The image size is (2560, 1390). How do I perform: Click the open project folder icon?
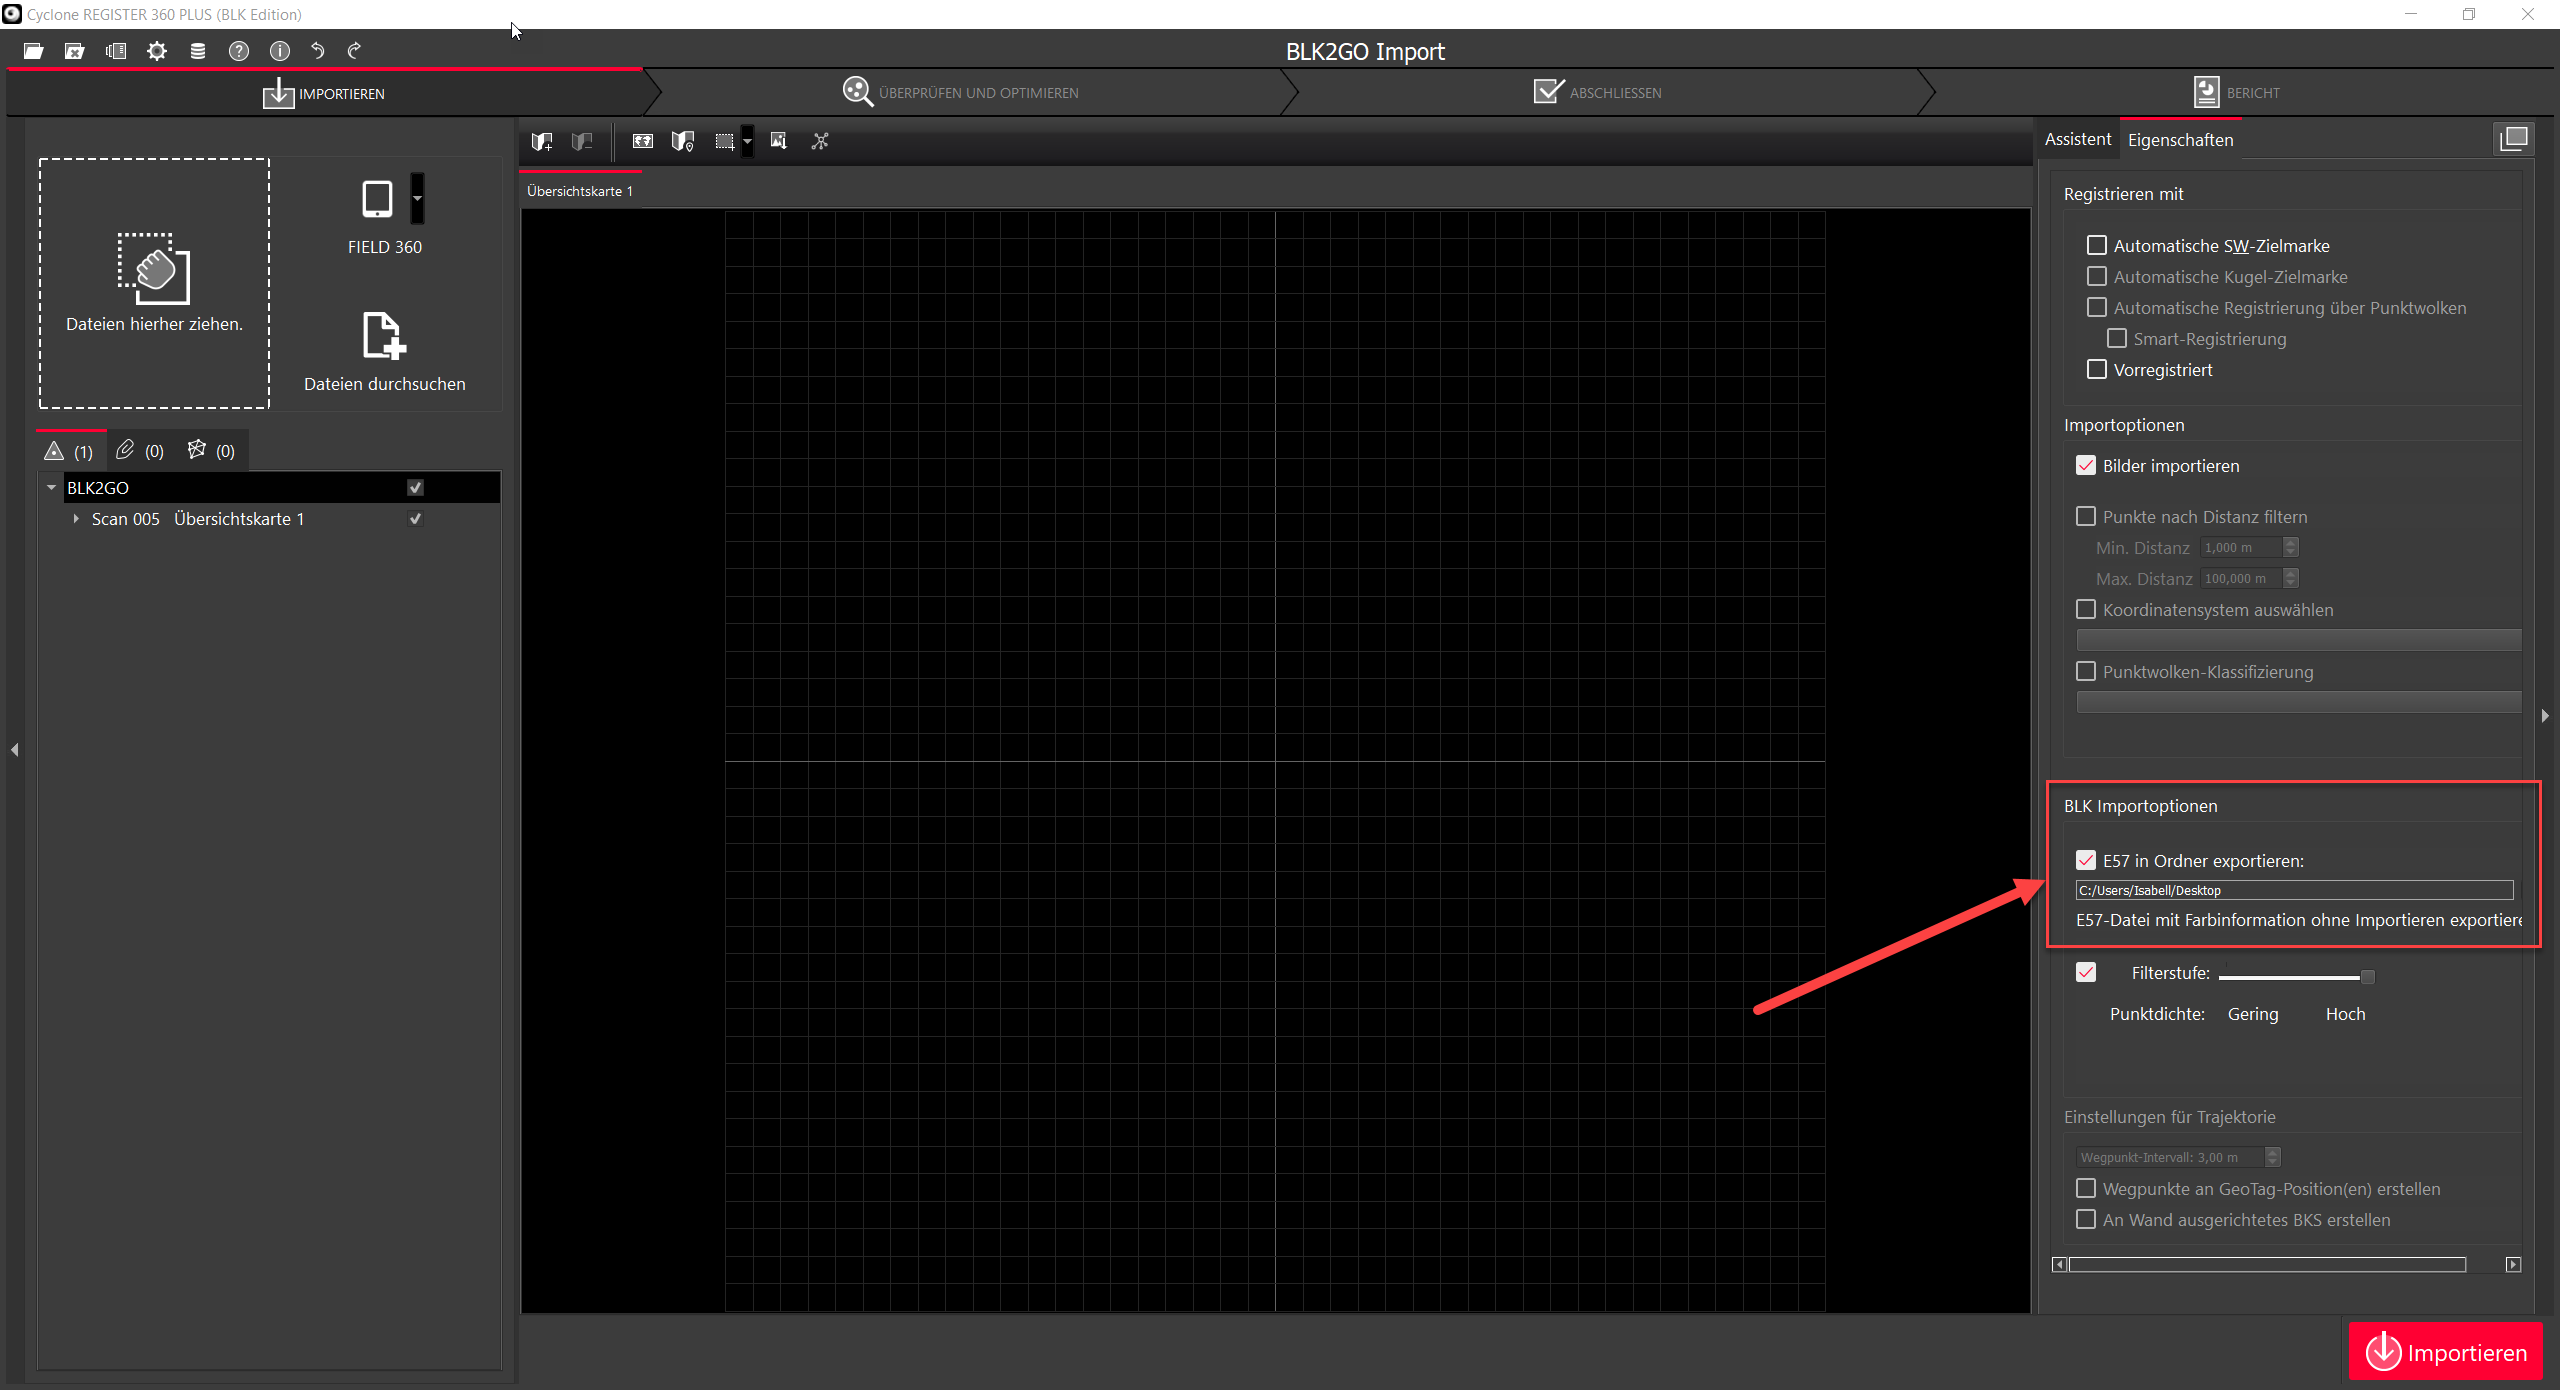click(x=33, y=51)
